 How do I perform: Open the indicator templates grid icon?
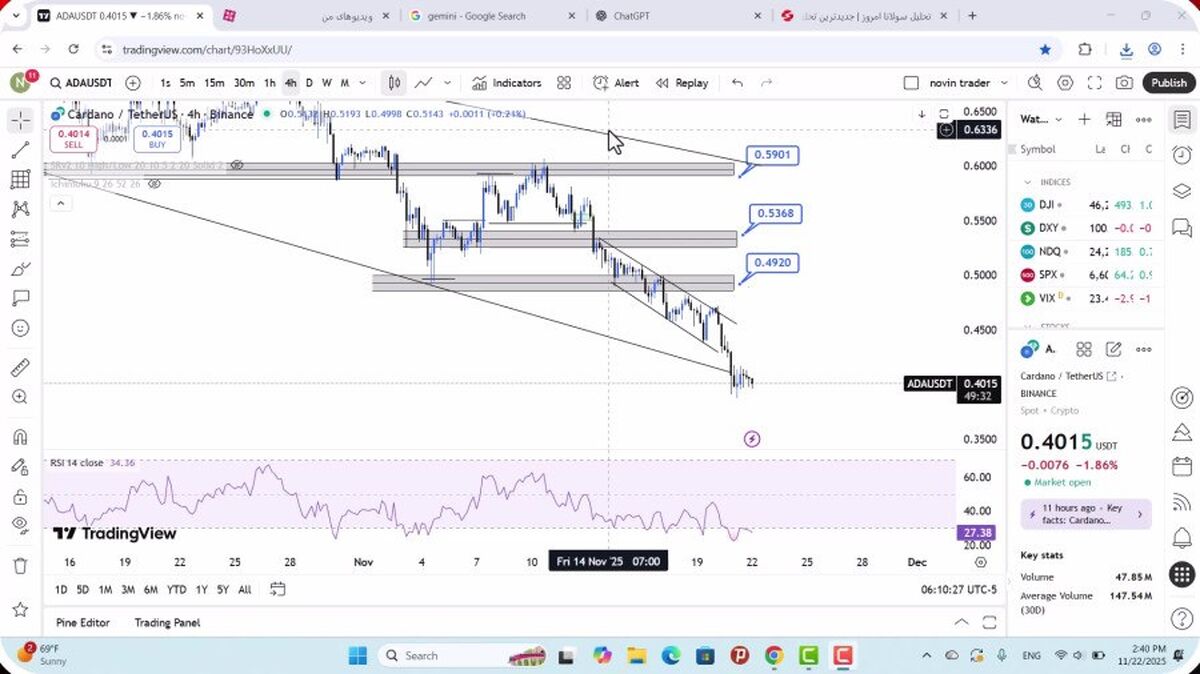(564, 83)
